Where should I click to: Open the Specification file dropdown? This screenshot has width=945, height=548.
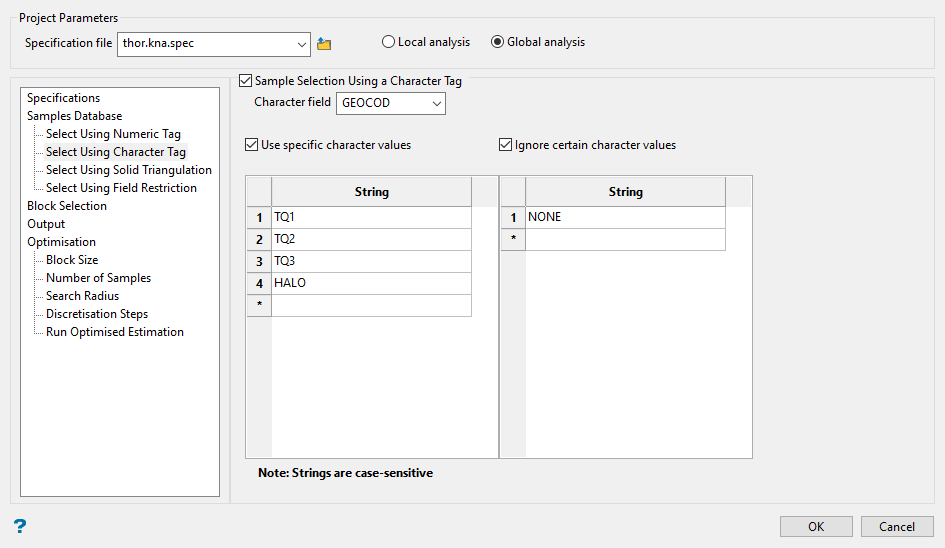coord(302,44)
